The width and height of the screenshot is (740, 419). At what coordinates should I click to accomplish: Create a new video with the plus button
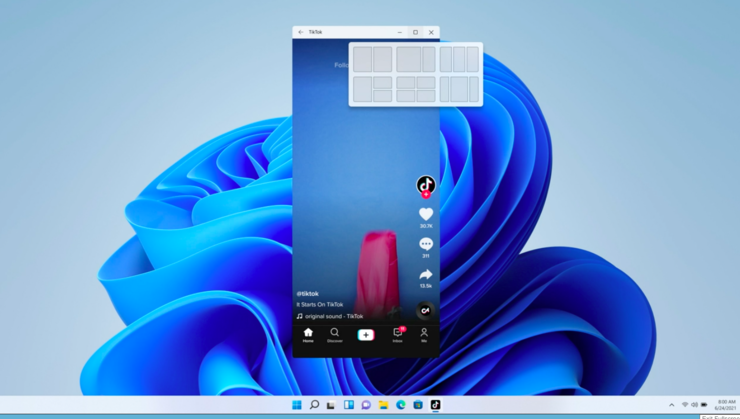366,335
